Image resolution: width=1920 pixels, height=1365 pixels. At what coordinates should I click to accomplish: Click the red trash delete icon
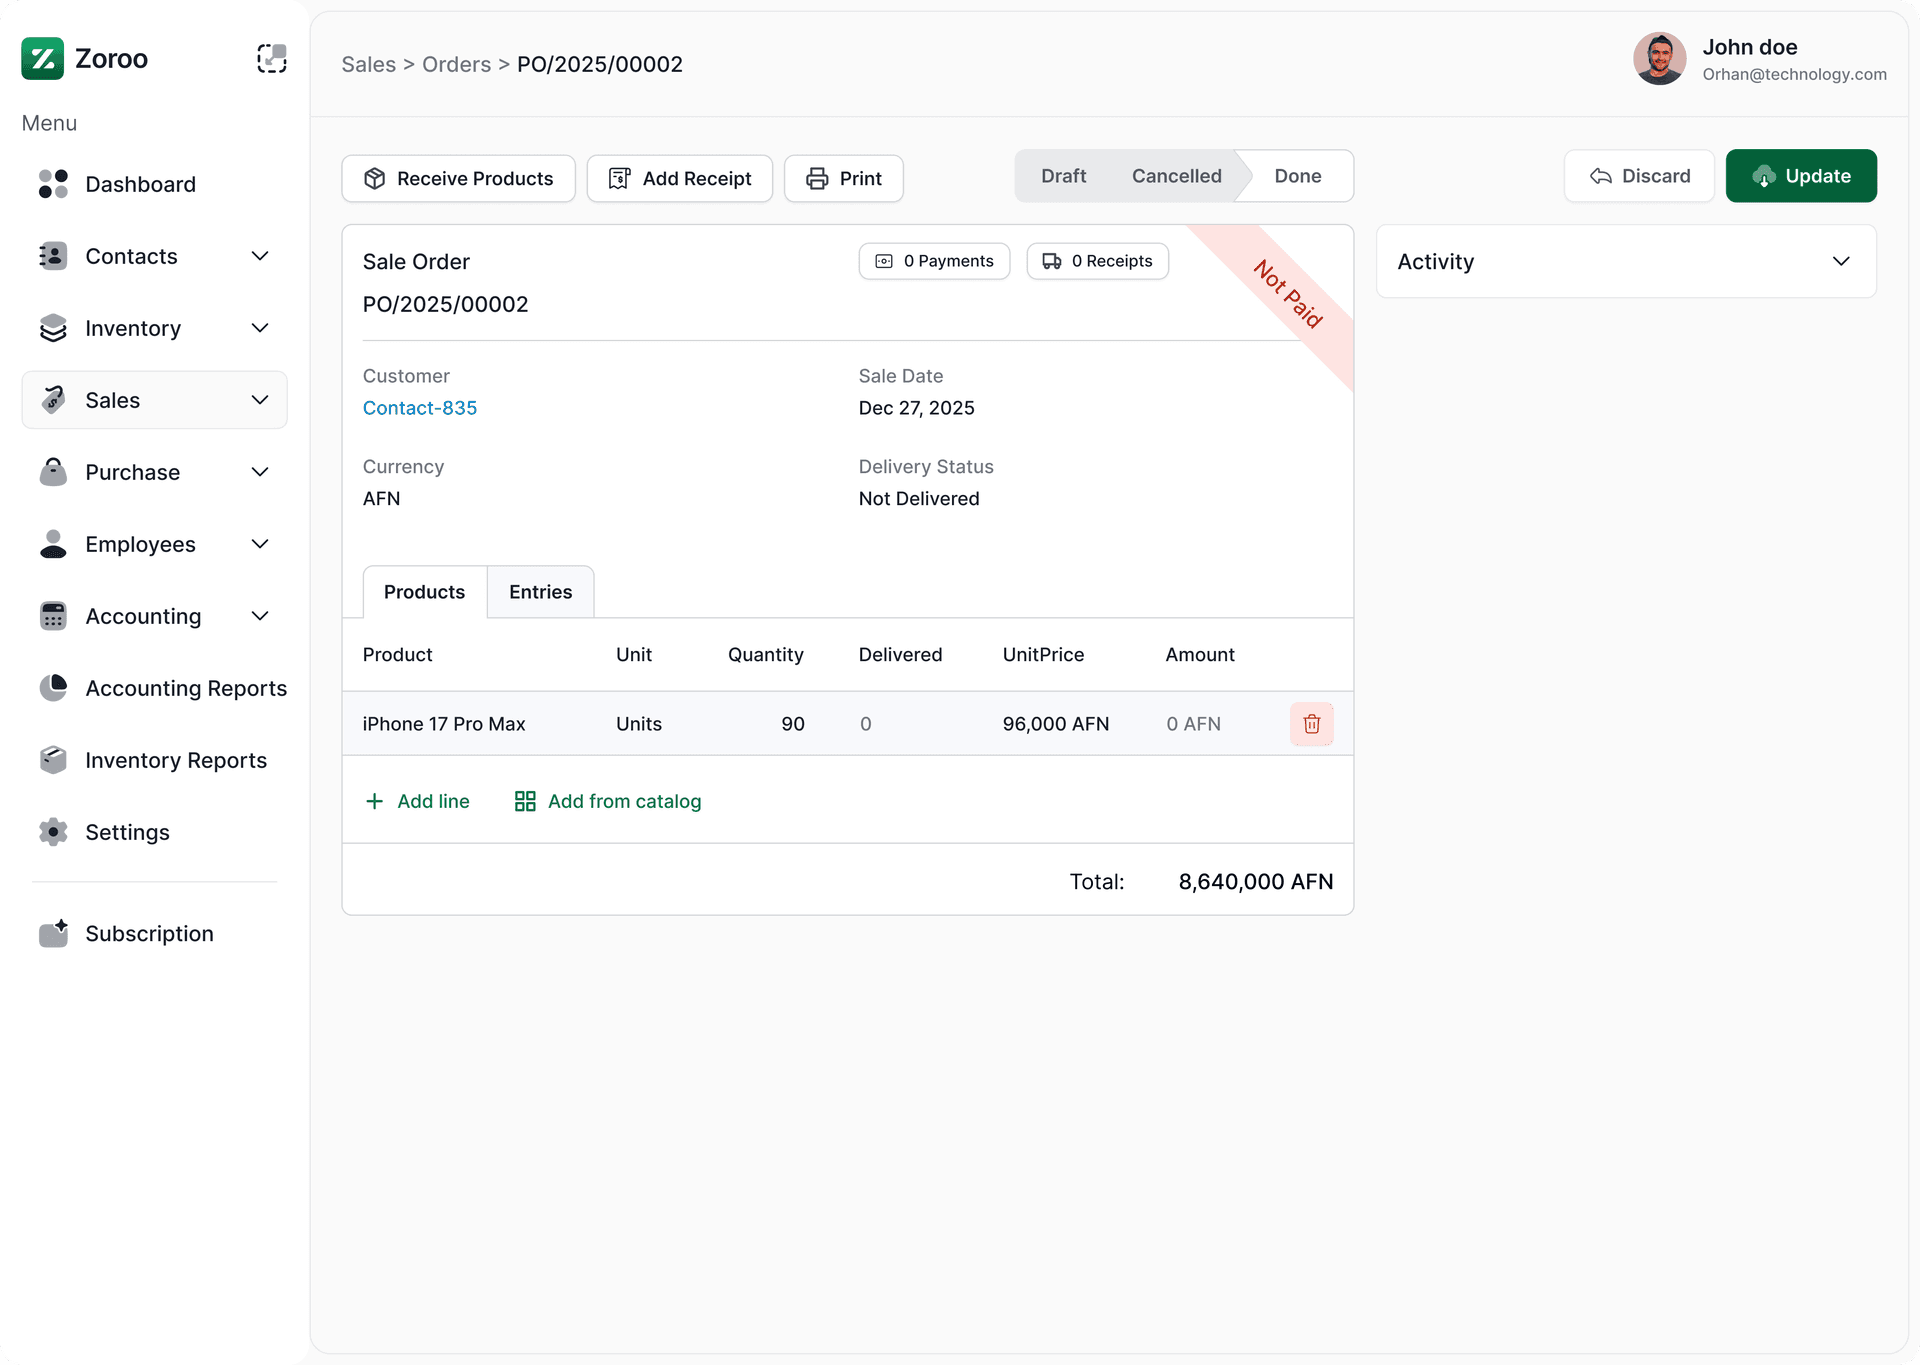coord(1311,724)
